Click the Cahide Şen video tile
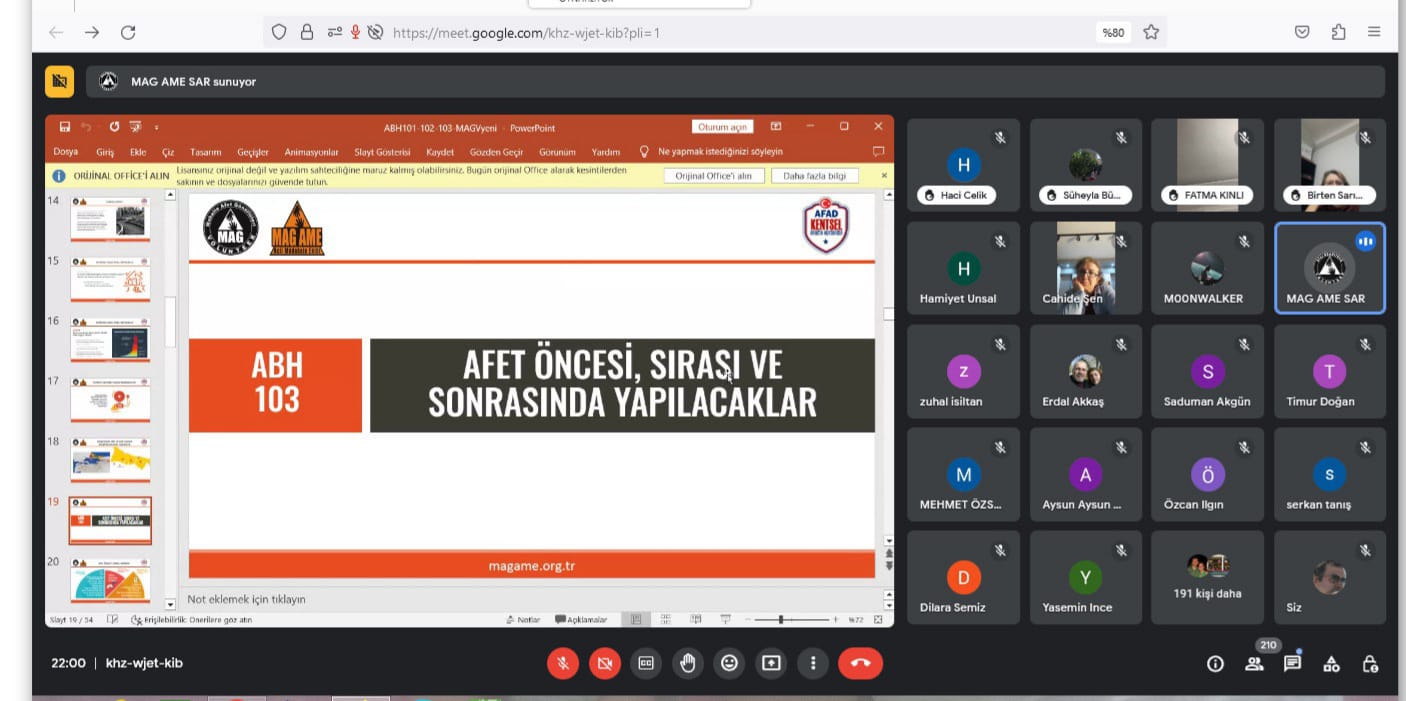This screenshot has height=701, width=1406. tap(1085, 268)
